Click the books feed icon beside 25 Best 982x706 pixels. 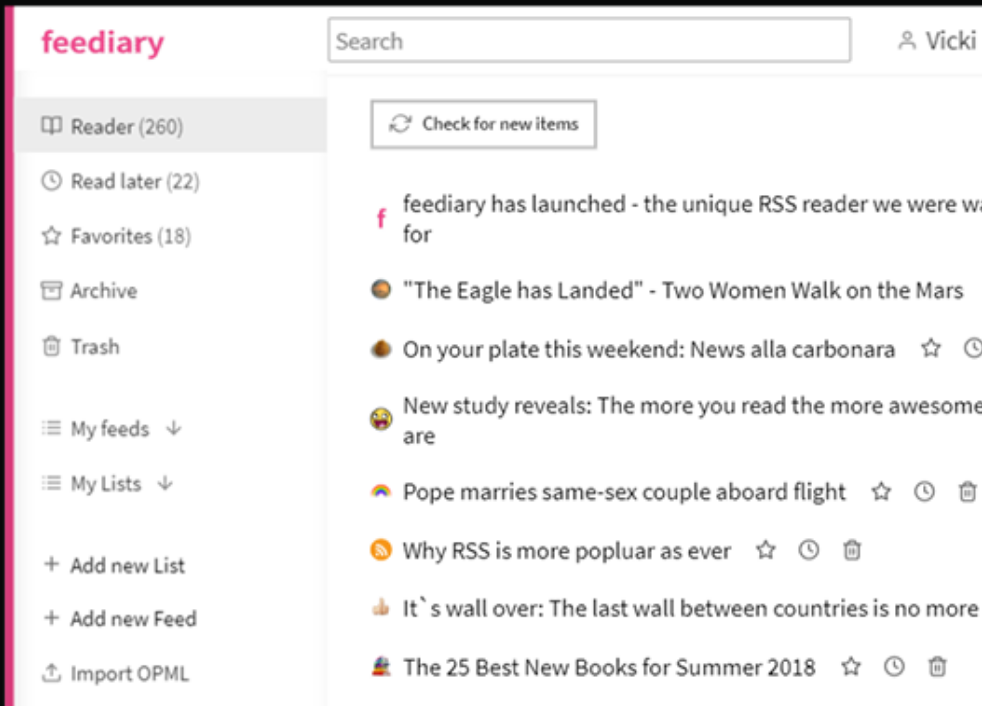coord(381,667)
